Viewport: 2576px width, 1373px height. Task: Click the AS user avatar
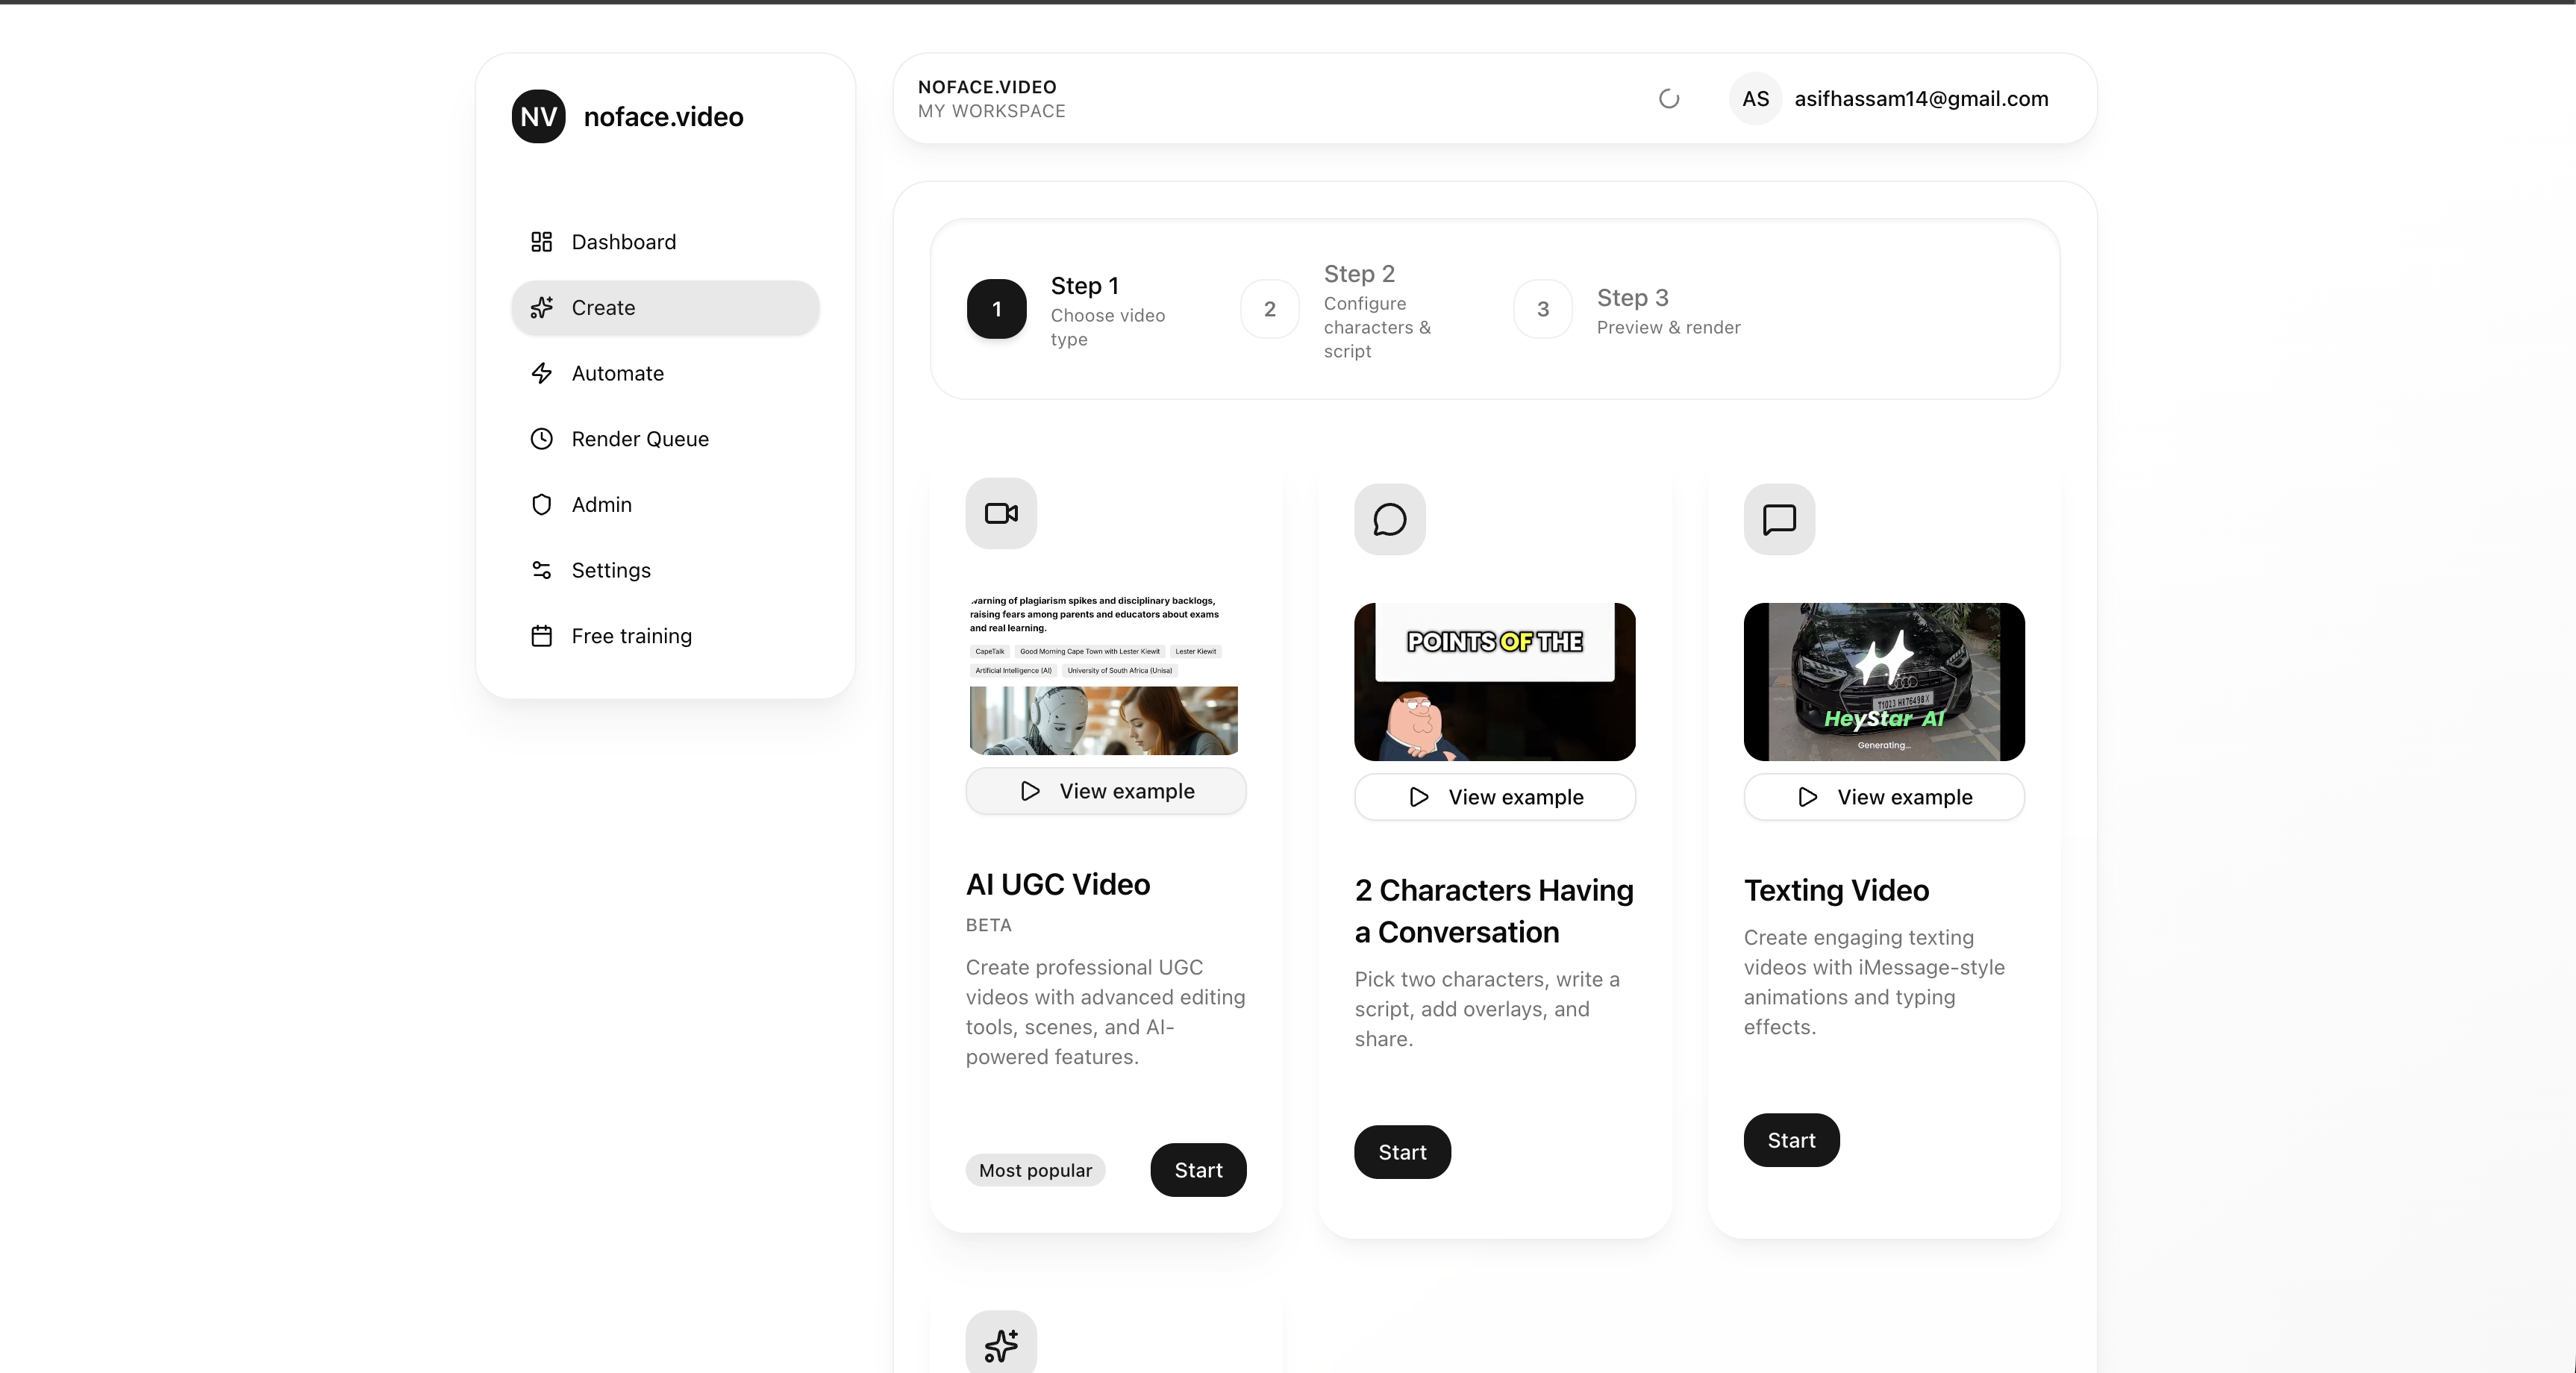click(1755, 99)
